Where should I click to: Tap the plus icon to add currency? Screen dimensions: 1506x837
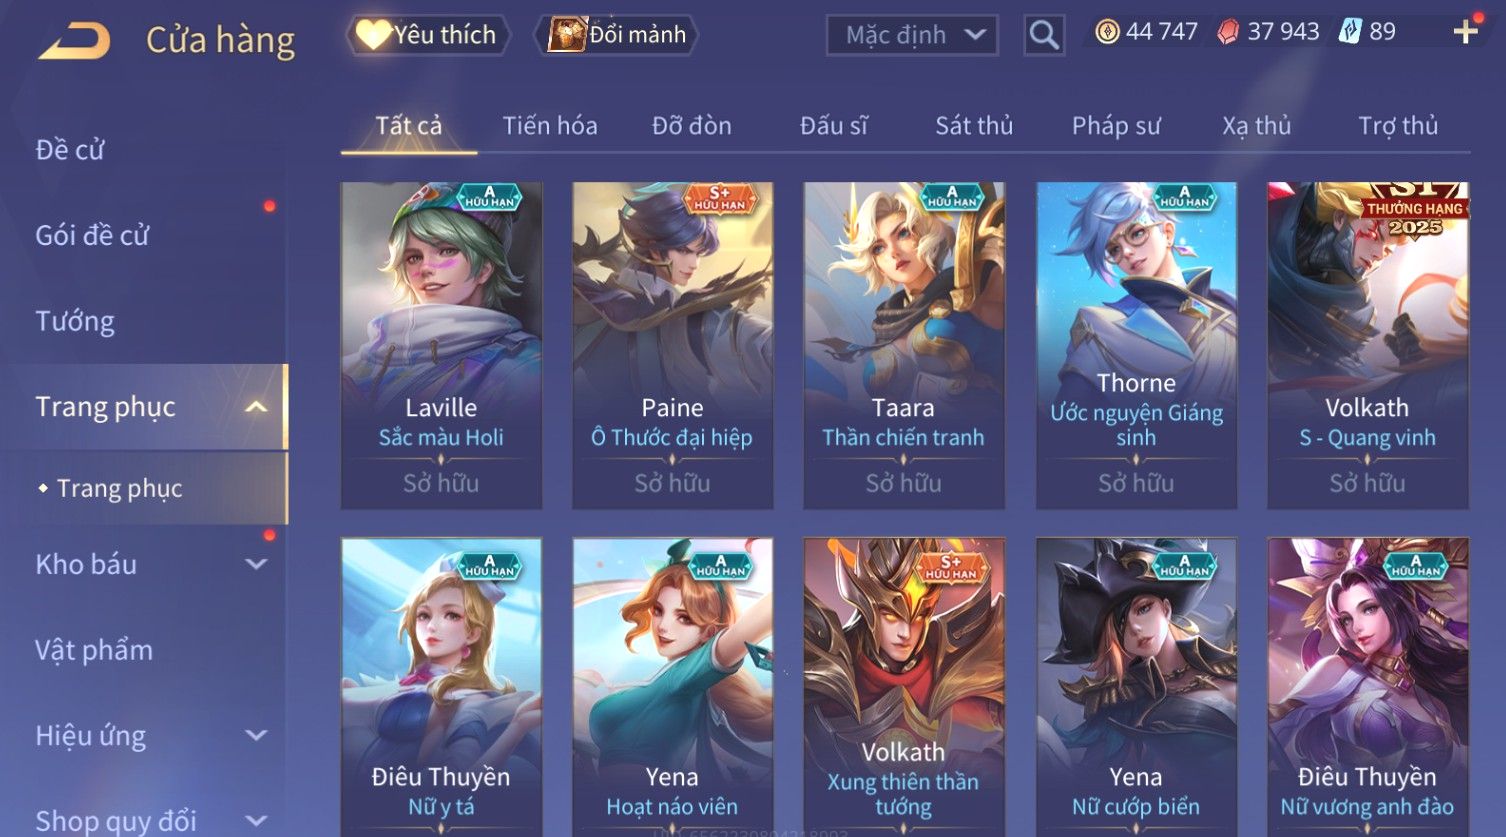click(x=1466, y=33)
